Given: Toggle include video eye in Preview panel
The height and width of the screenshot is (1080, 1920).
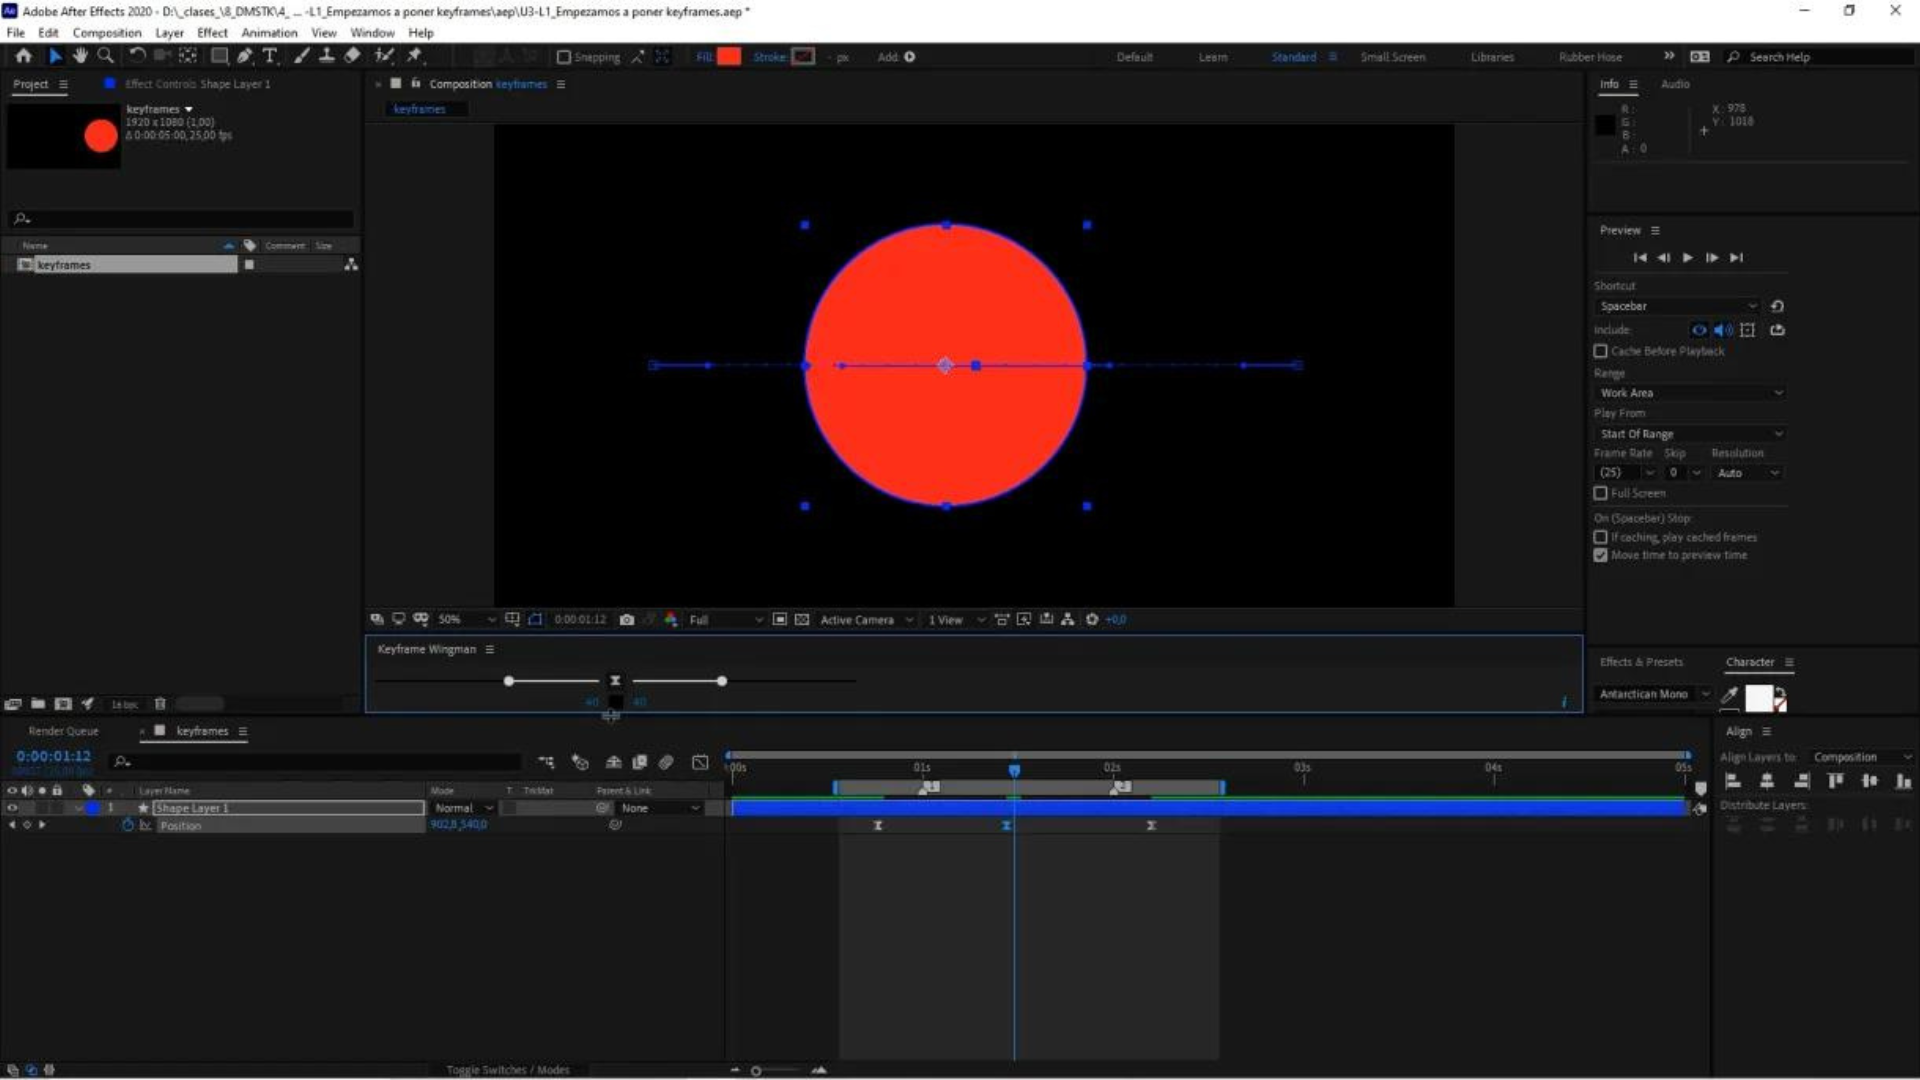Looking at the screenshot, I should click(x=1699, y=330).
